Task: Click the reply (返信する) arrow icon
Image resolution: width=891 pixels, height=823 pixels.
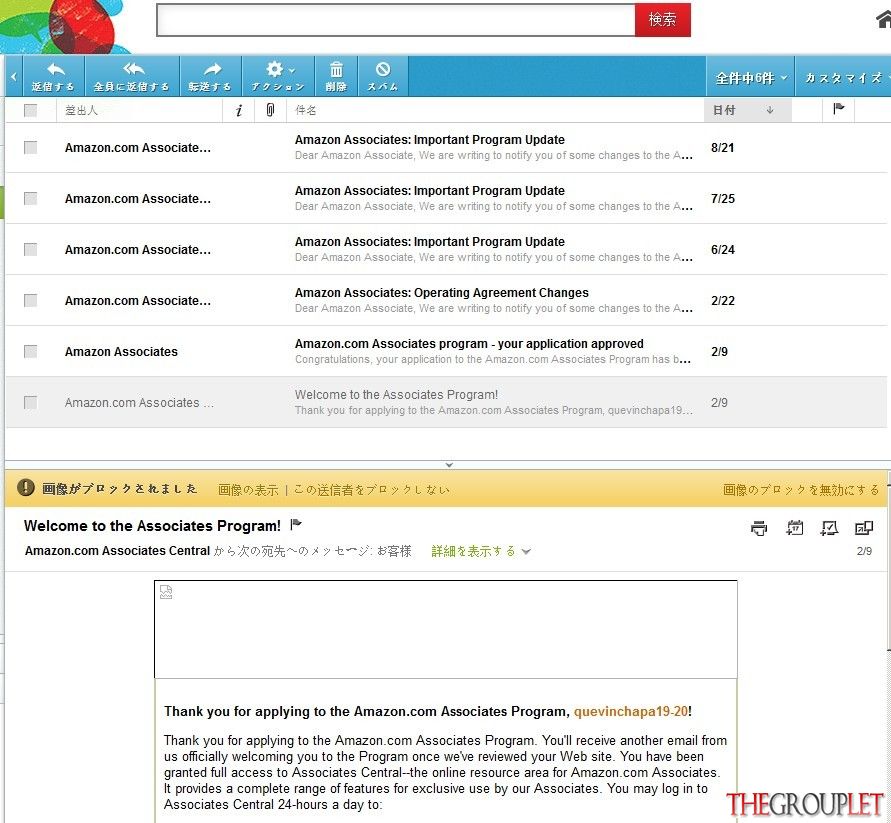Action: pyautogui.click(x=56, y=69)
